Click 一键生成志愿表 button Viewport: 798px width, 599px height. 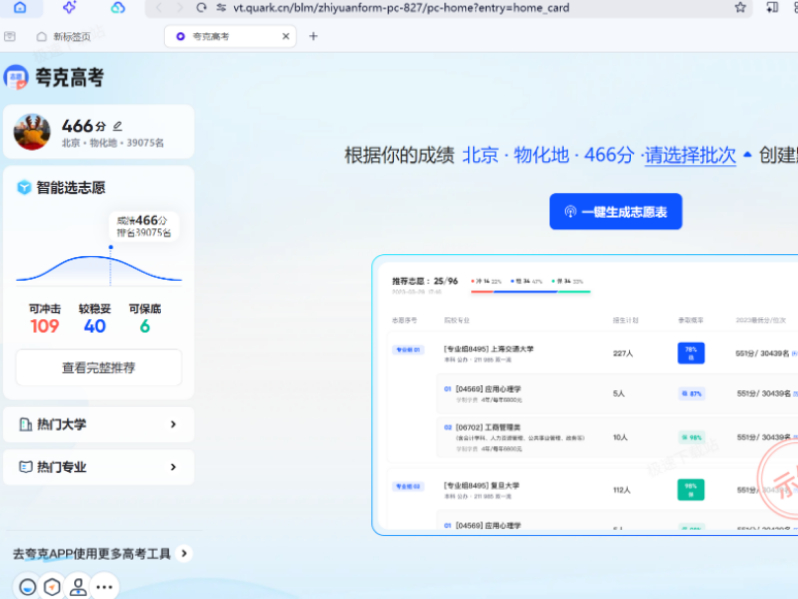pyautogui.click(x=616, y=211)
